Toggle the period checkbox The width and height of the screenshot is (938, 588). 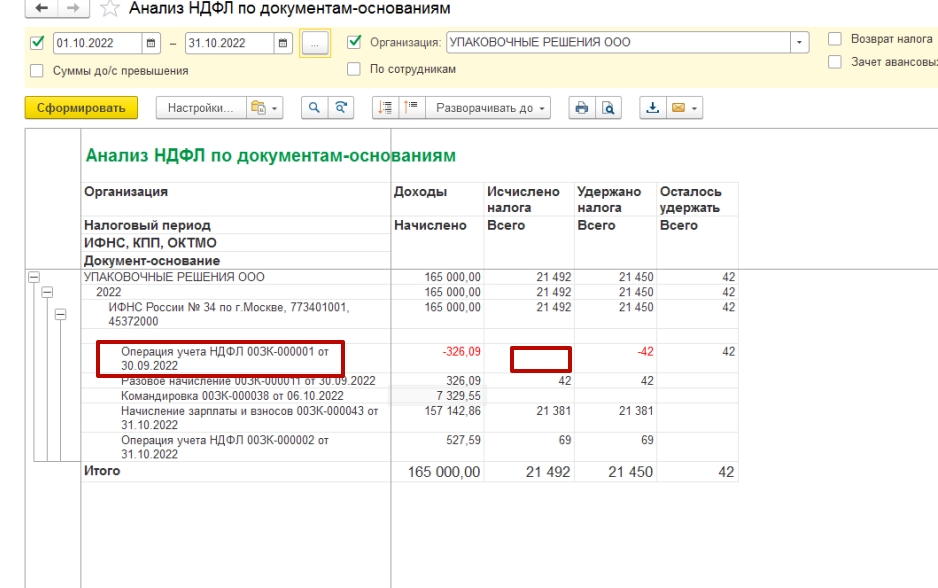(x=37, y=43)
